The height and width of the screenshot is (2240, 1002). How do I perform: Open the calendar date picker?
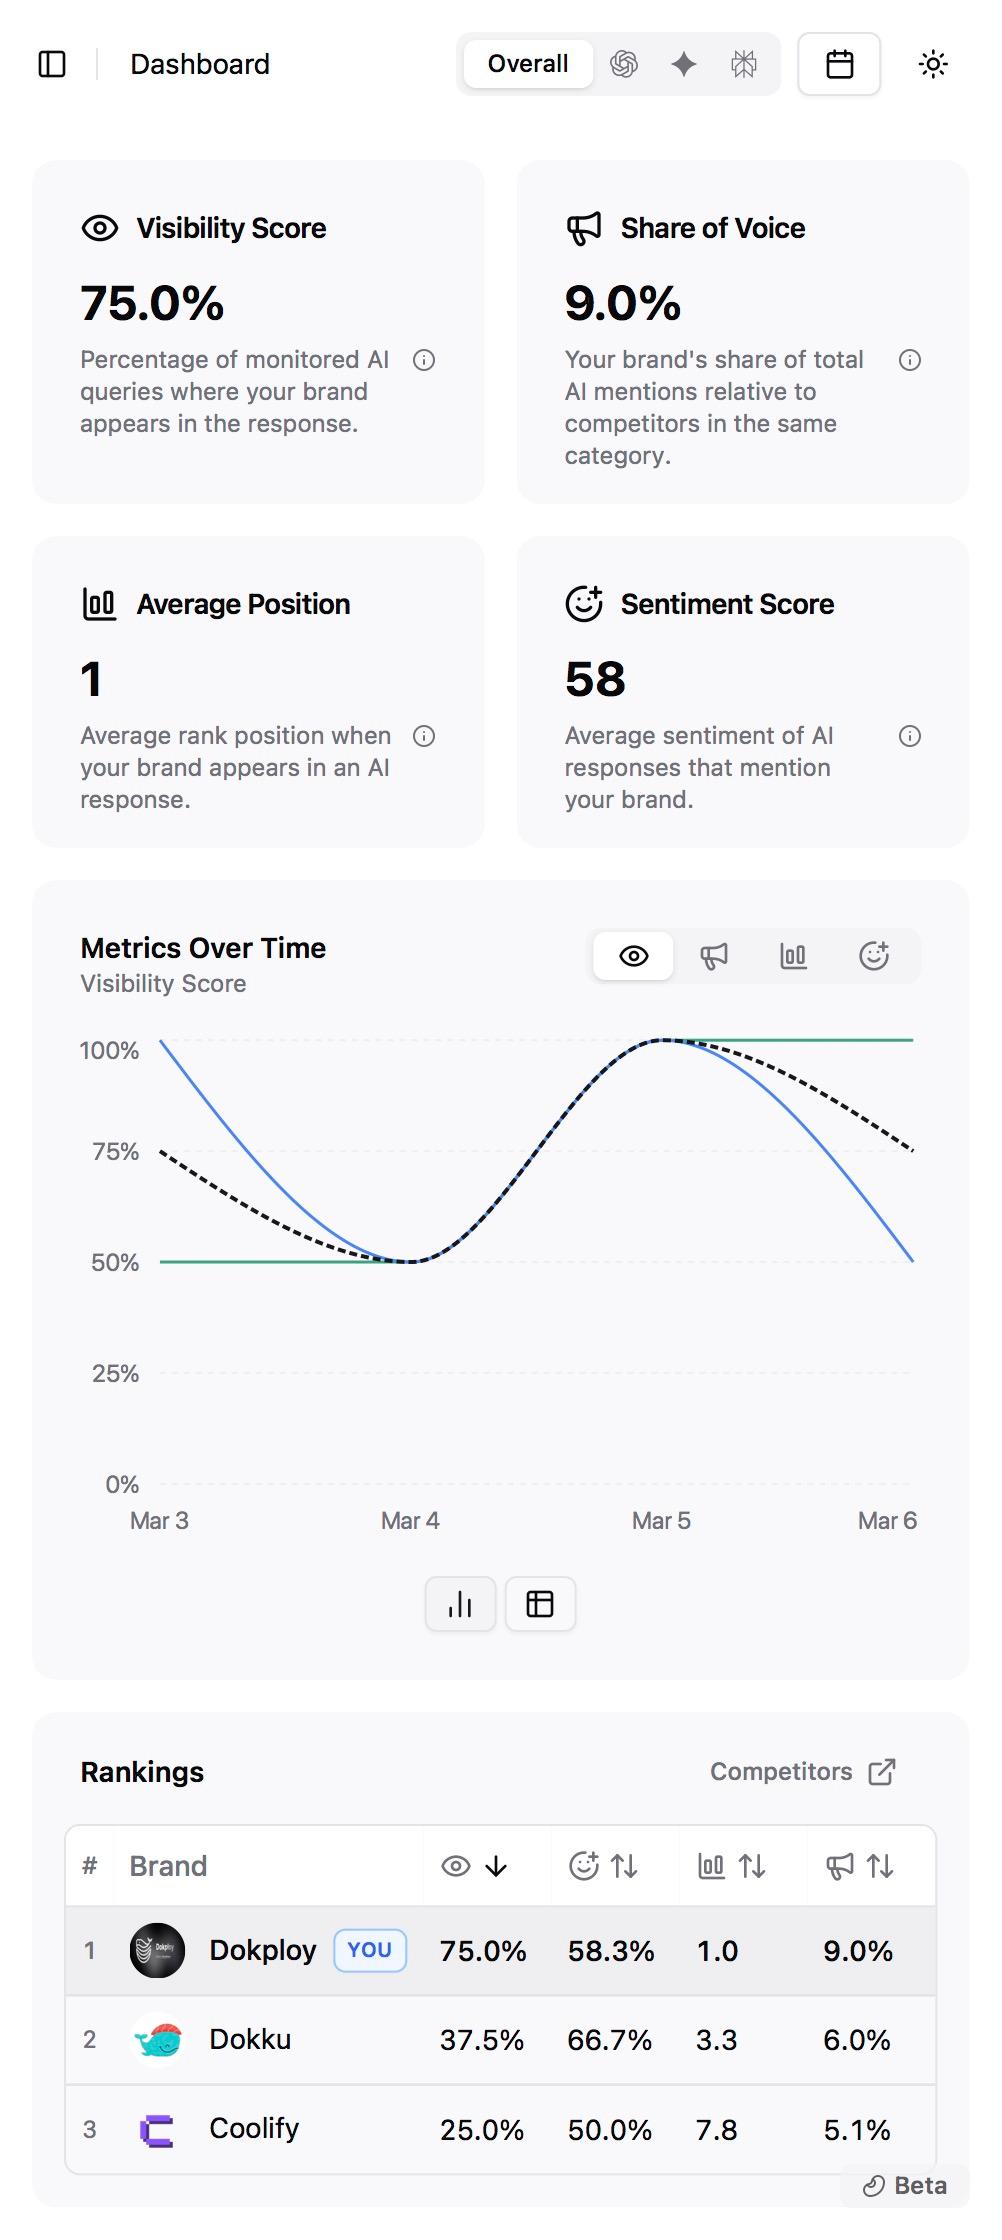click(x=839, y=64)
